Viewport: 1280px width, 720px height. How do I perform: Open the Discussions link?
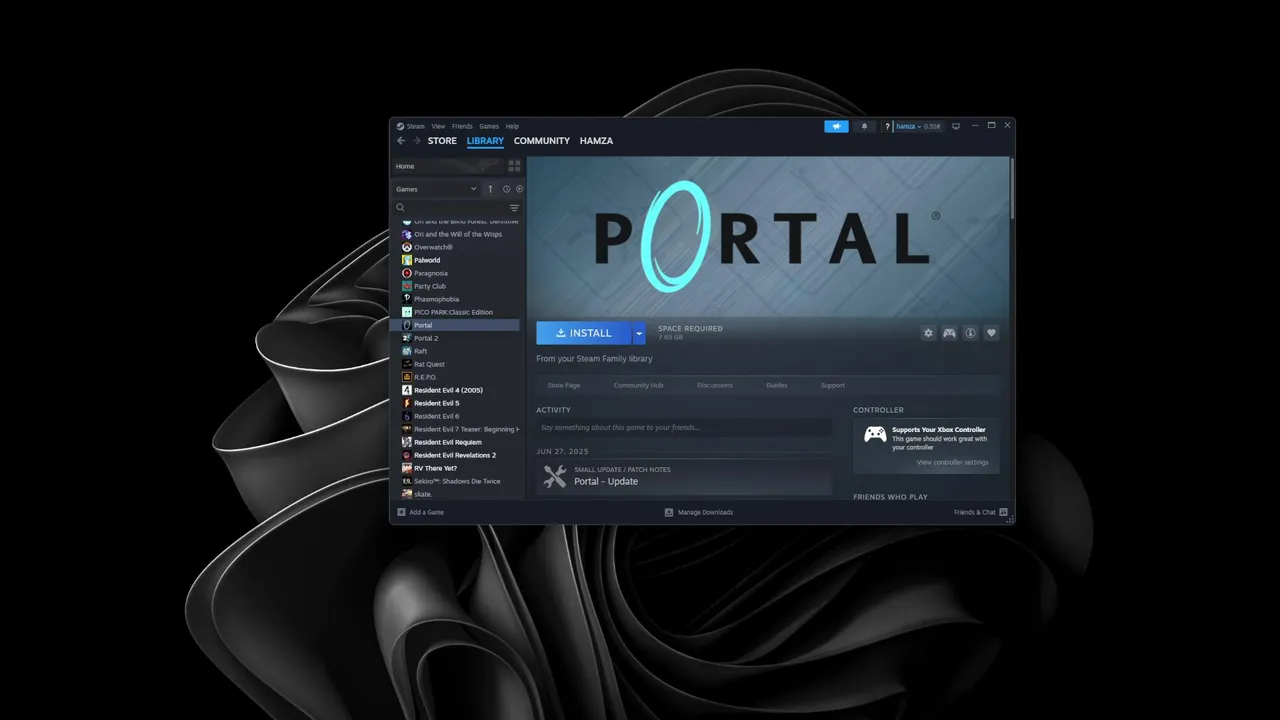(714, 385)
